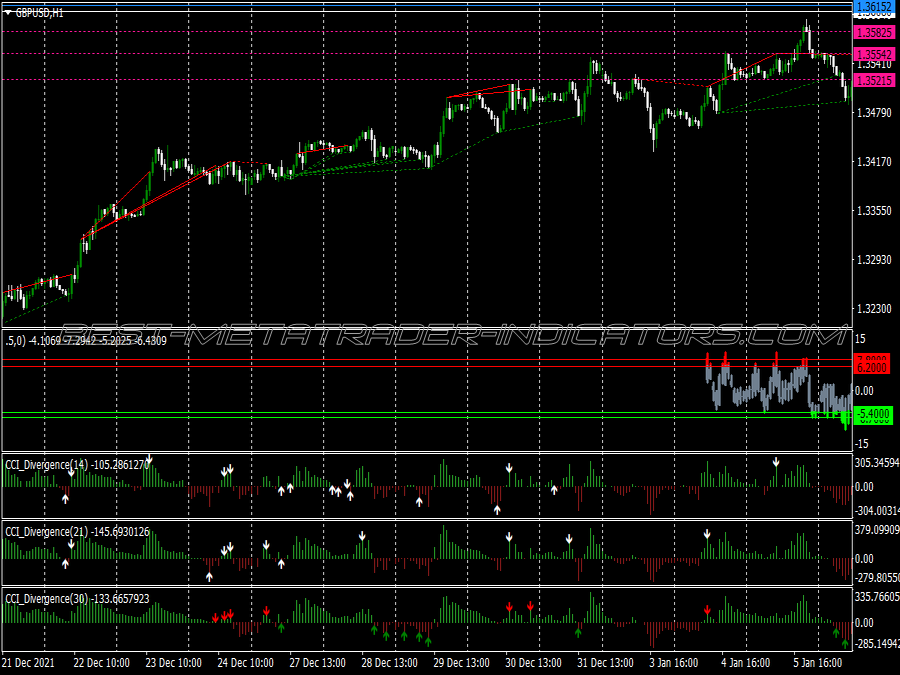Select the pink 1.35542 price level label
The height and width of the screenshot is (675, 900).
pyautogui.click(x=874, y=55)
